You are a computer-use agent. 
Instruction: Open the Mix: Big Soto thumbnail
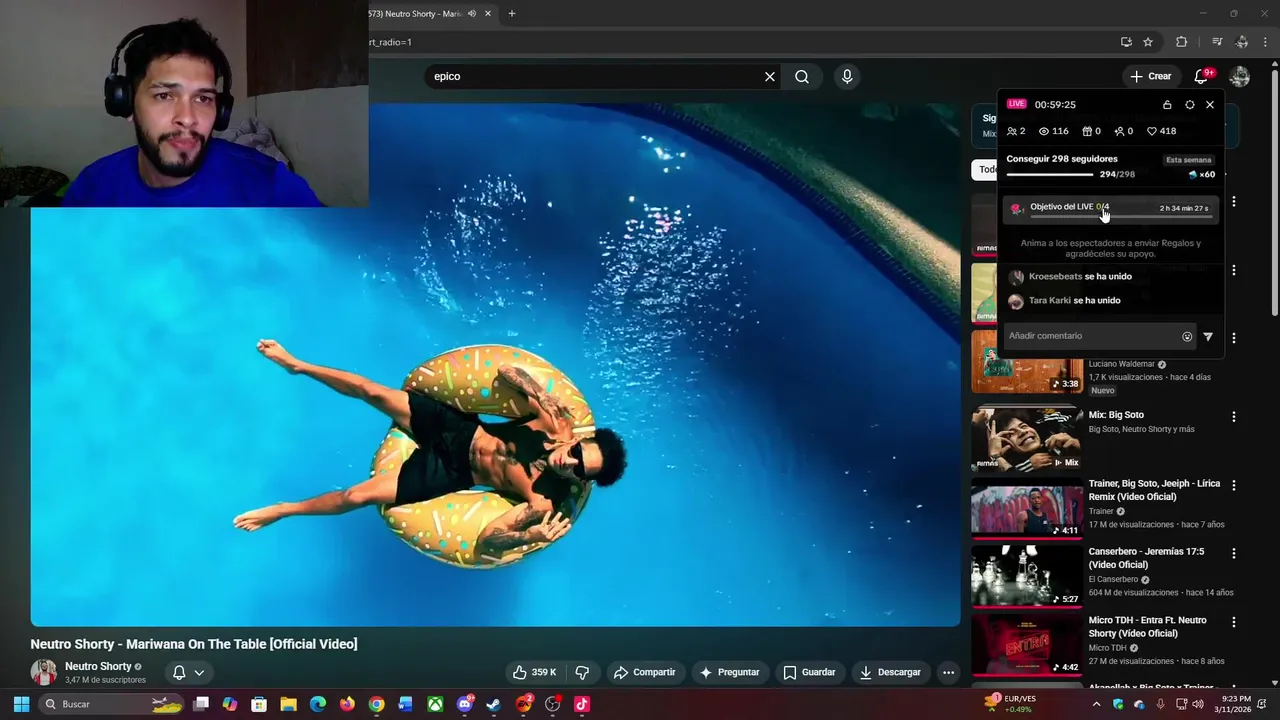coord(1027,438)
